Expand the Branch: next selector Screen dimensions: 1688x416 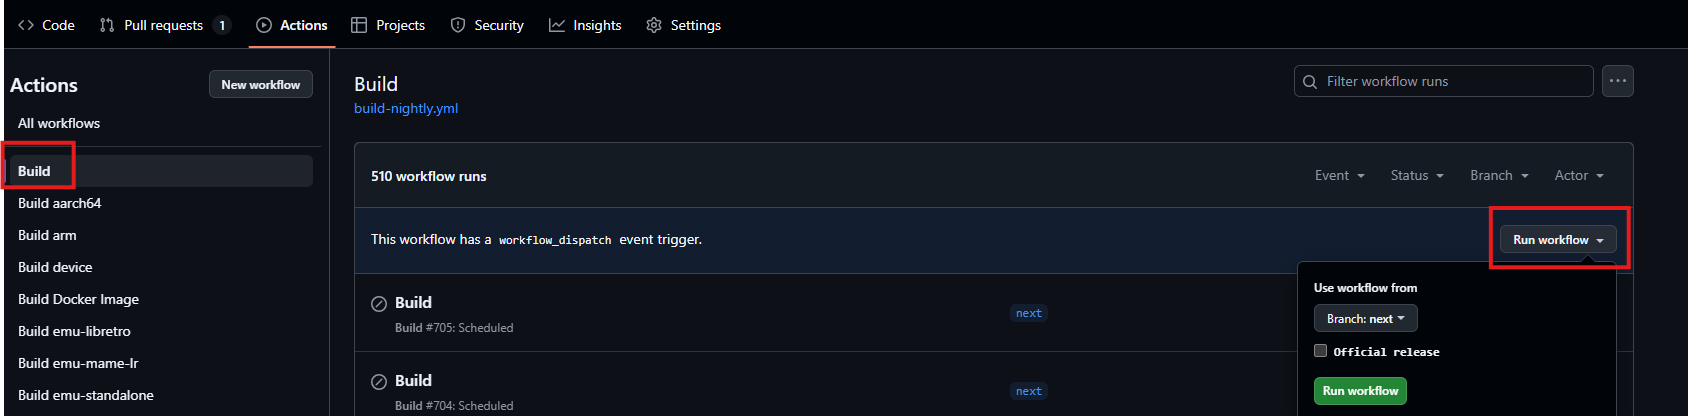(x=1365, y=319)
